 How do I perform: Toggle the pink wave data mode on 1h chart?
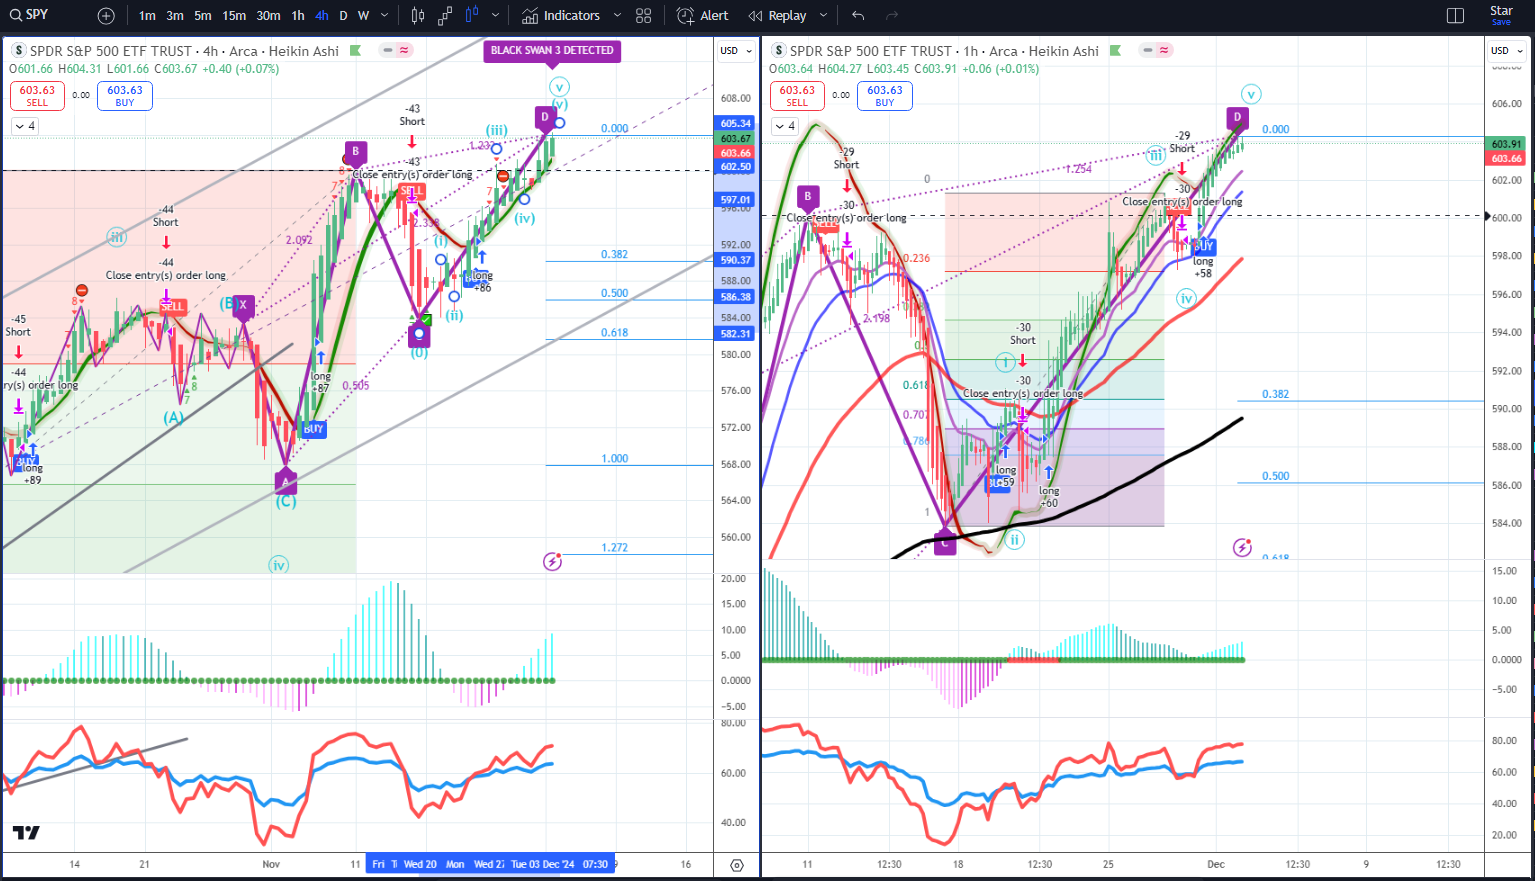pos(1164,50)
